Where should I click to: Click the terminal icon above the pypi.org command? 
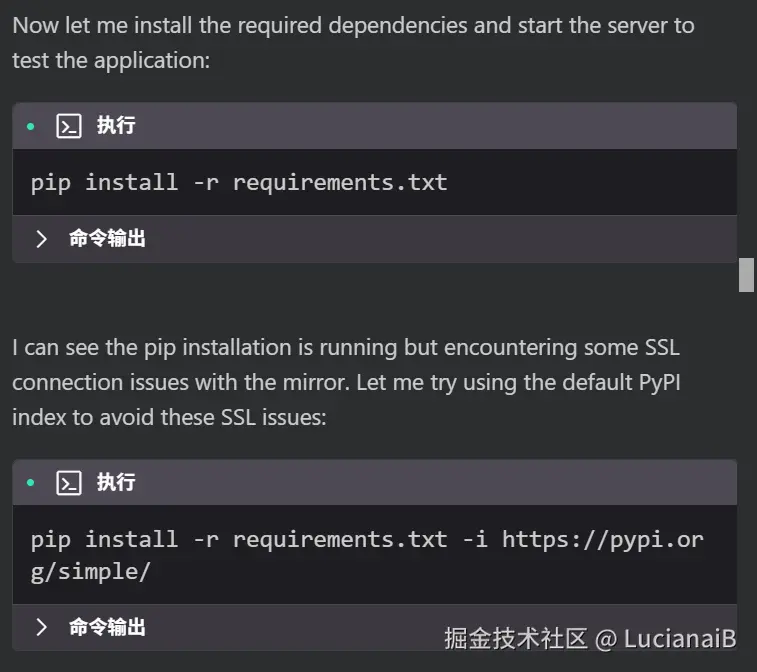pyautogui.click(x=68, y=483)
